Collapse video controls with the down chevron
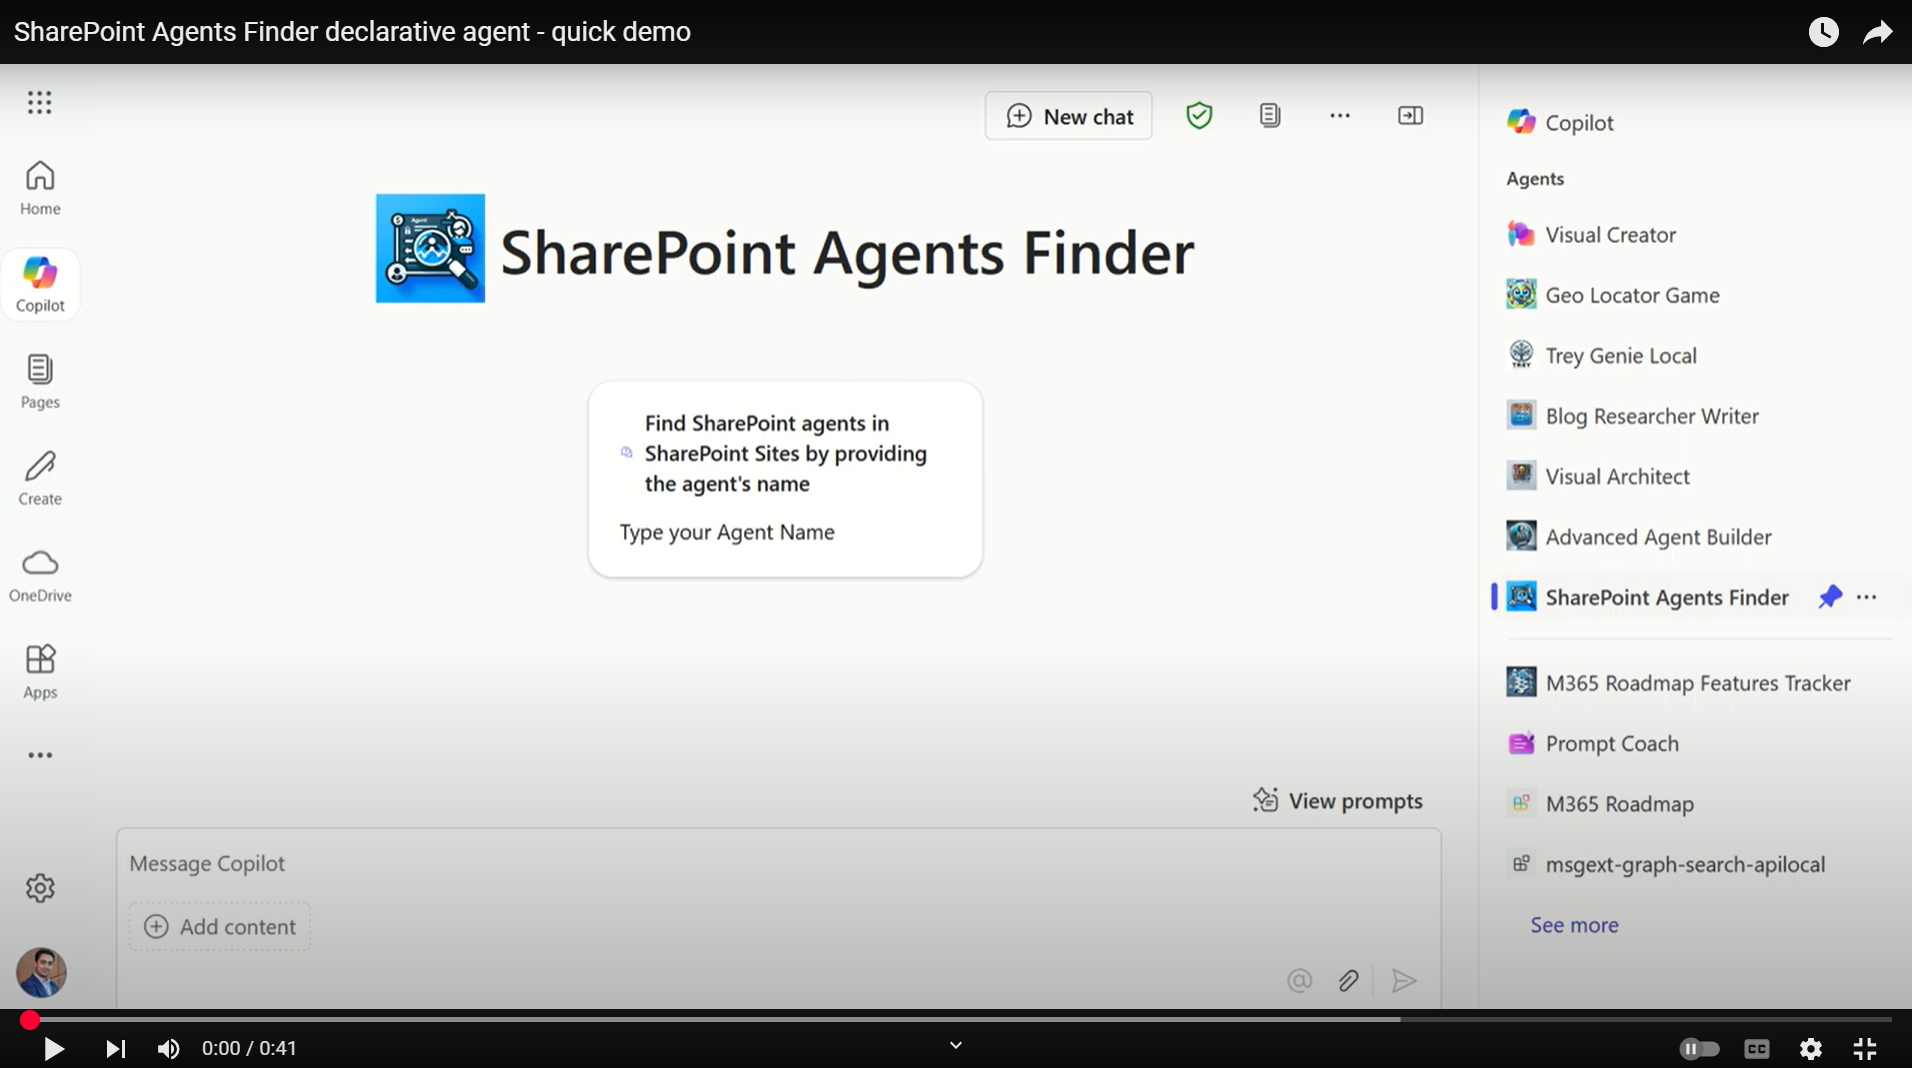 [x=954, y=1044]
